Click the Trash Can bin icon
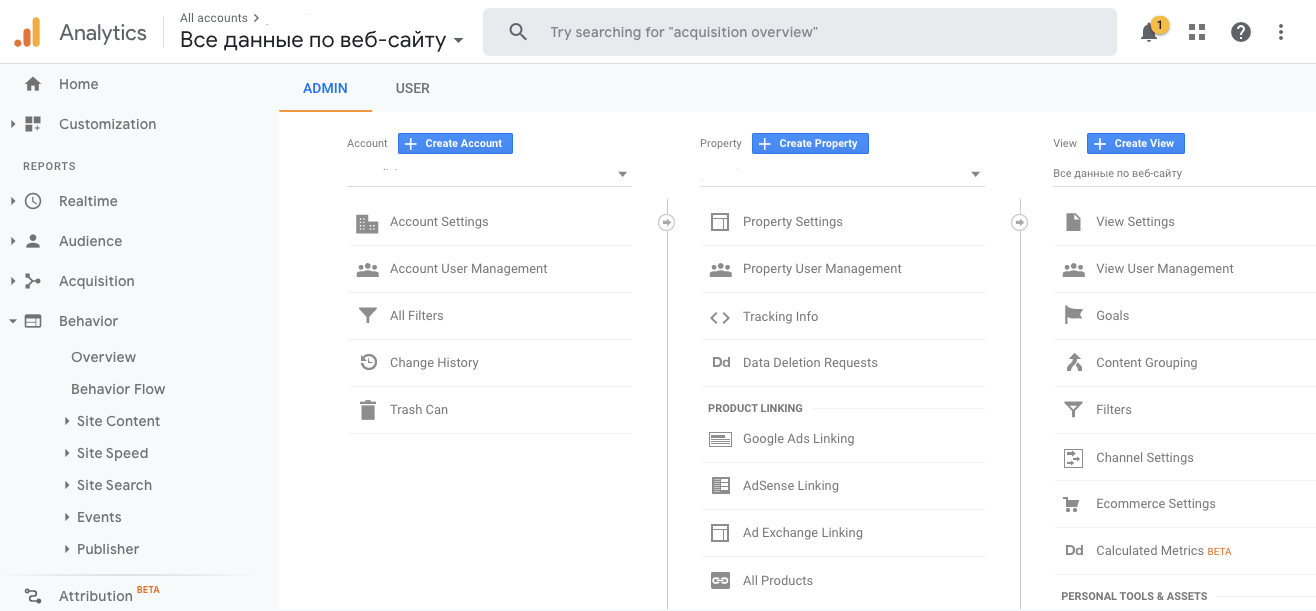 pos(368,410)
